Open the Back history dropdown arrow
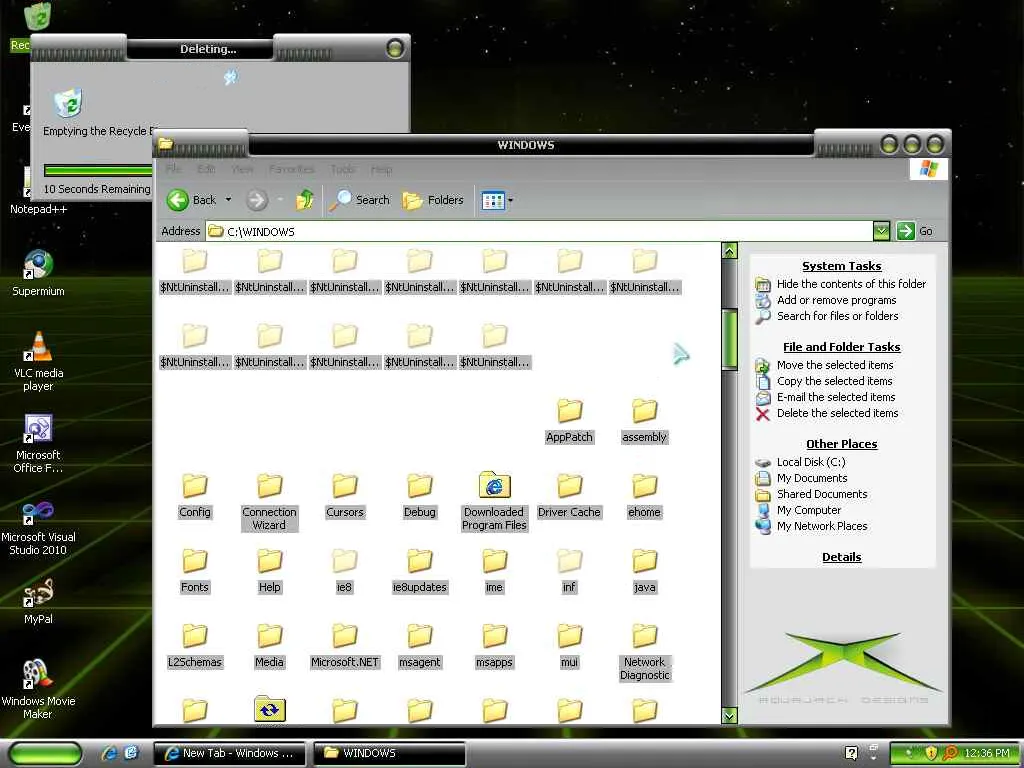This screenshot has width=1024, height=768. (229, 200)
